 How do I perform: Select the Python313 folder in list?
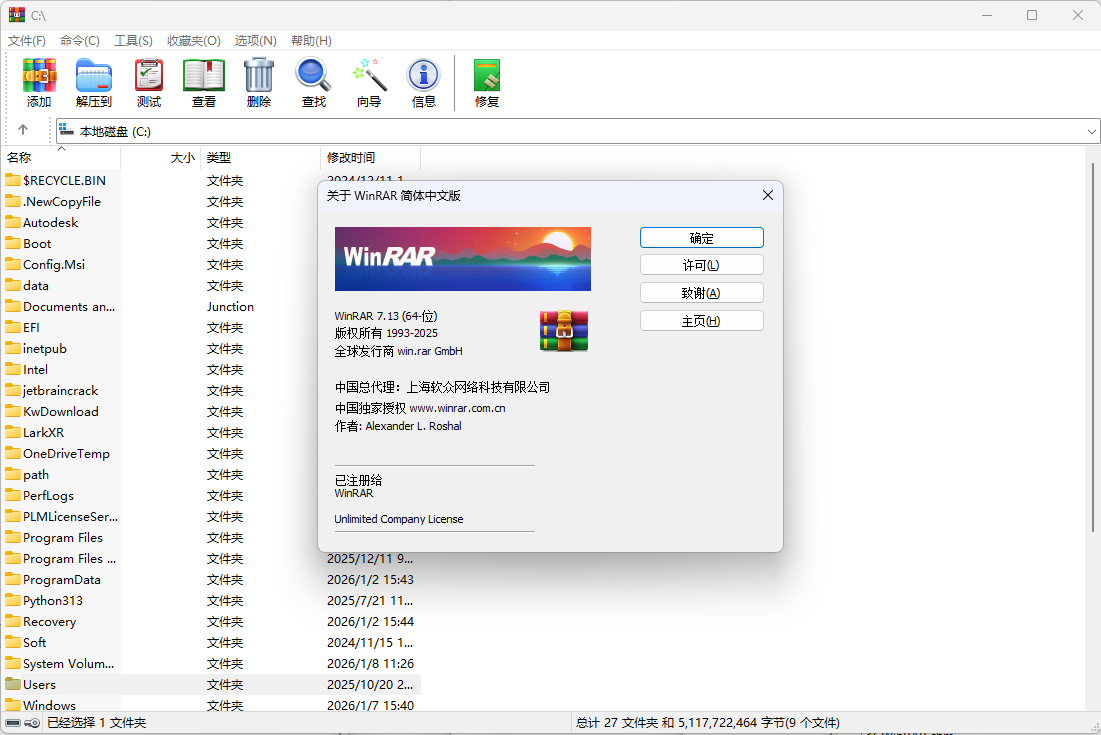53,601
